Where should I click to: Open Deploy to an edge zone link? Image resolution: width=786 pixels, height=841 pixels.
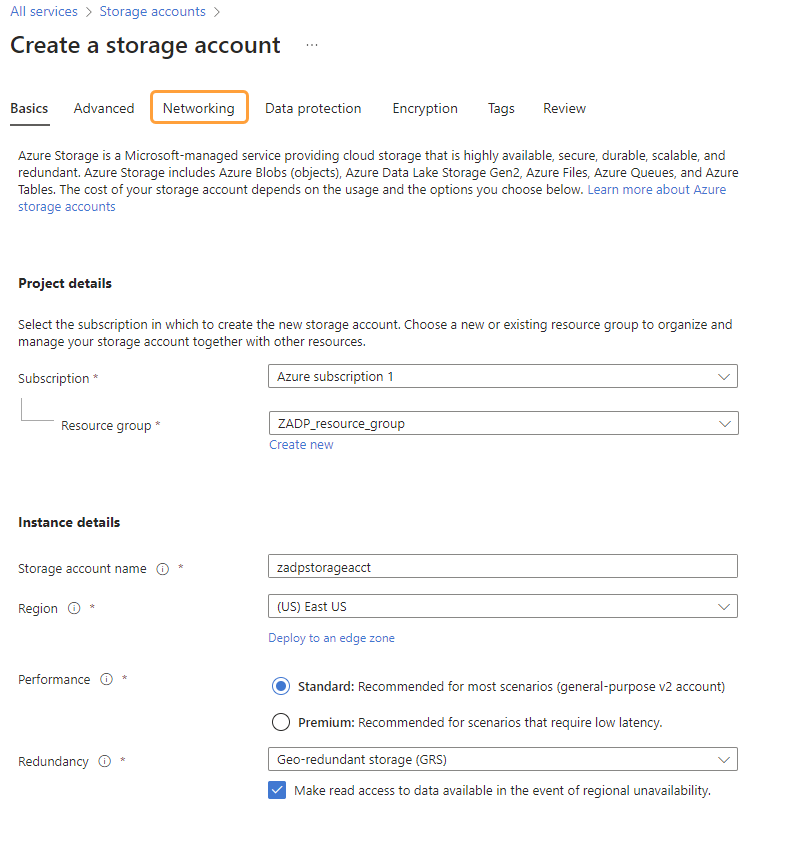[x=331, y=637]
